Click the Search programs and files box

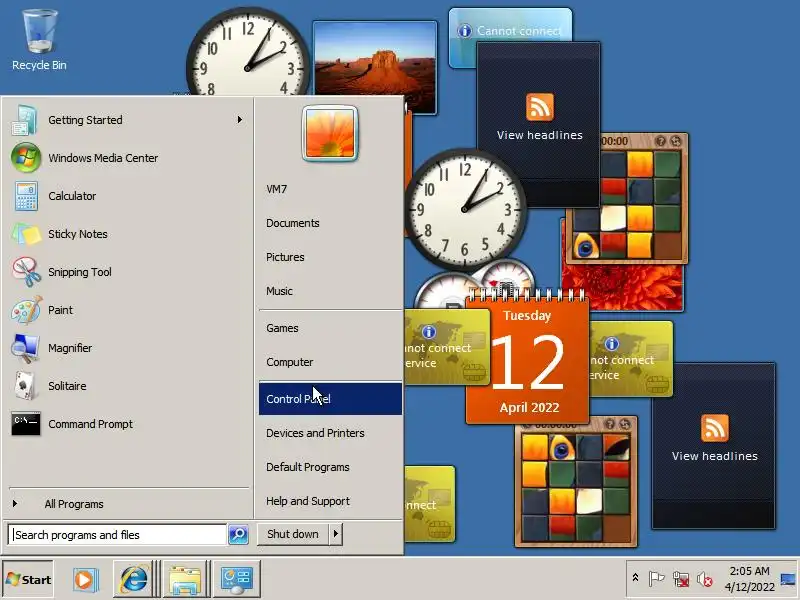pos(117,535)
